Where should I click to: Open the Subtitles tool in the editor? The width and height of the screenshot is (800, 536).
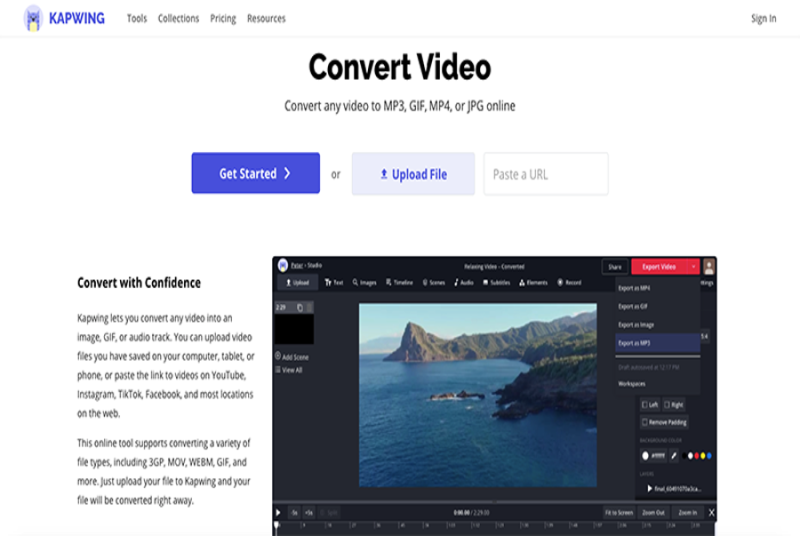[496, 283]
